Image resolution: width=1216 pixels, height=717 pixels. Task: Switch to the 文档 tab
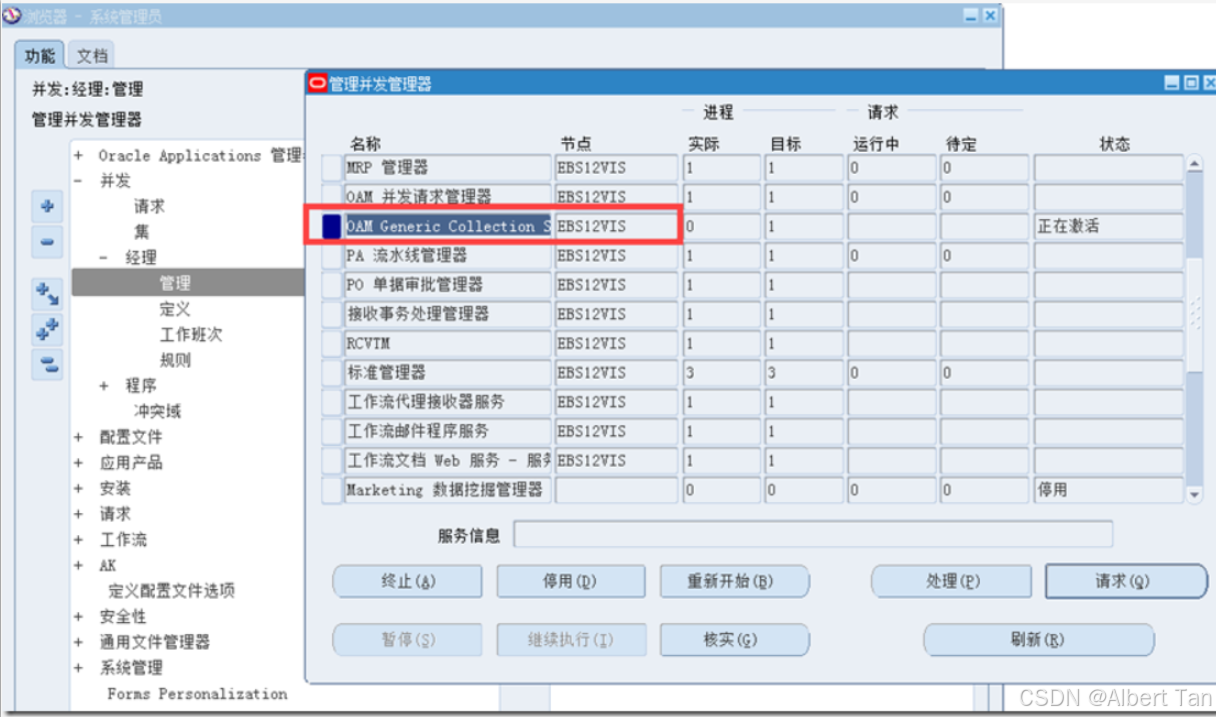pos(92,55)
